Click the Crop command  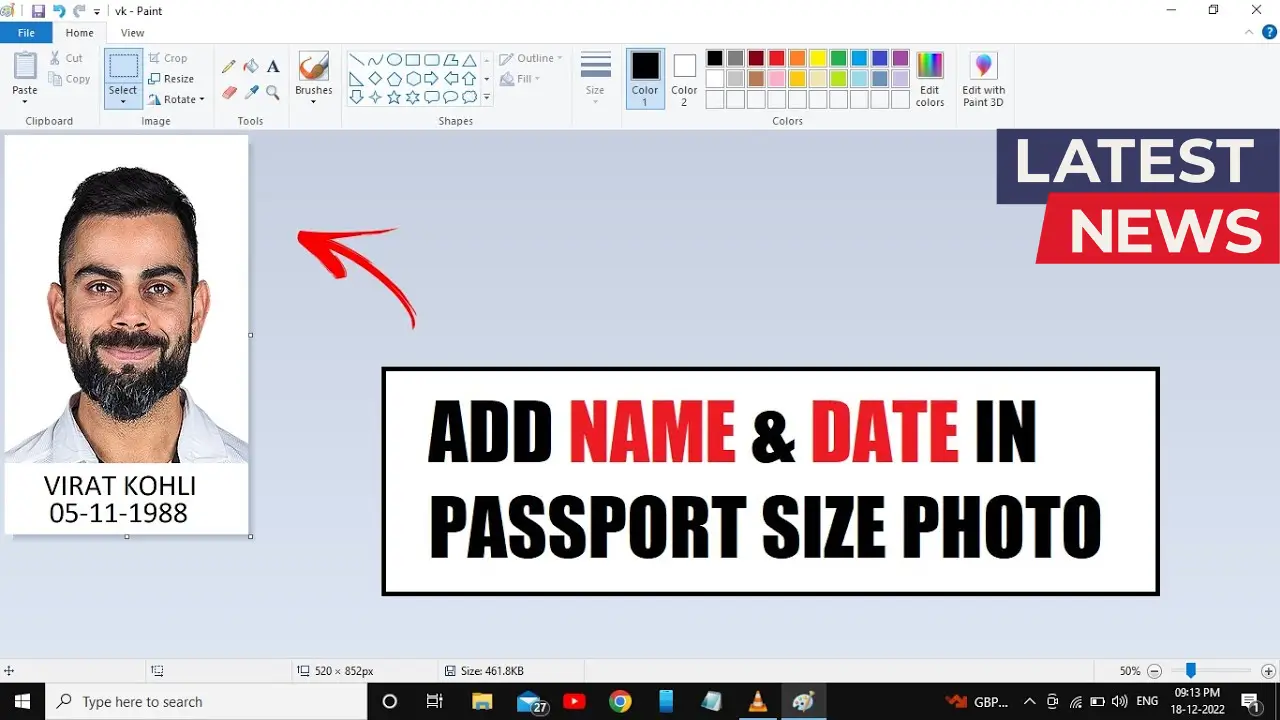(x=168, y=58)
